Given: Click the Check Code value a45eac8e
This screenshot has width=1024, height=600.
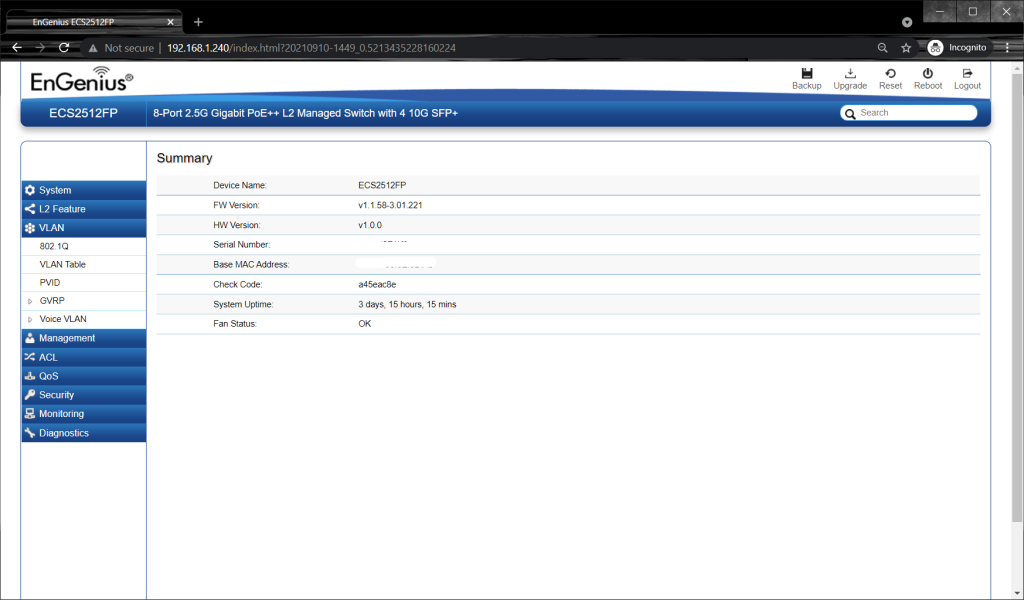Looking at the screenshot, I should (377, 285).
